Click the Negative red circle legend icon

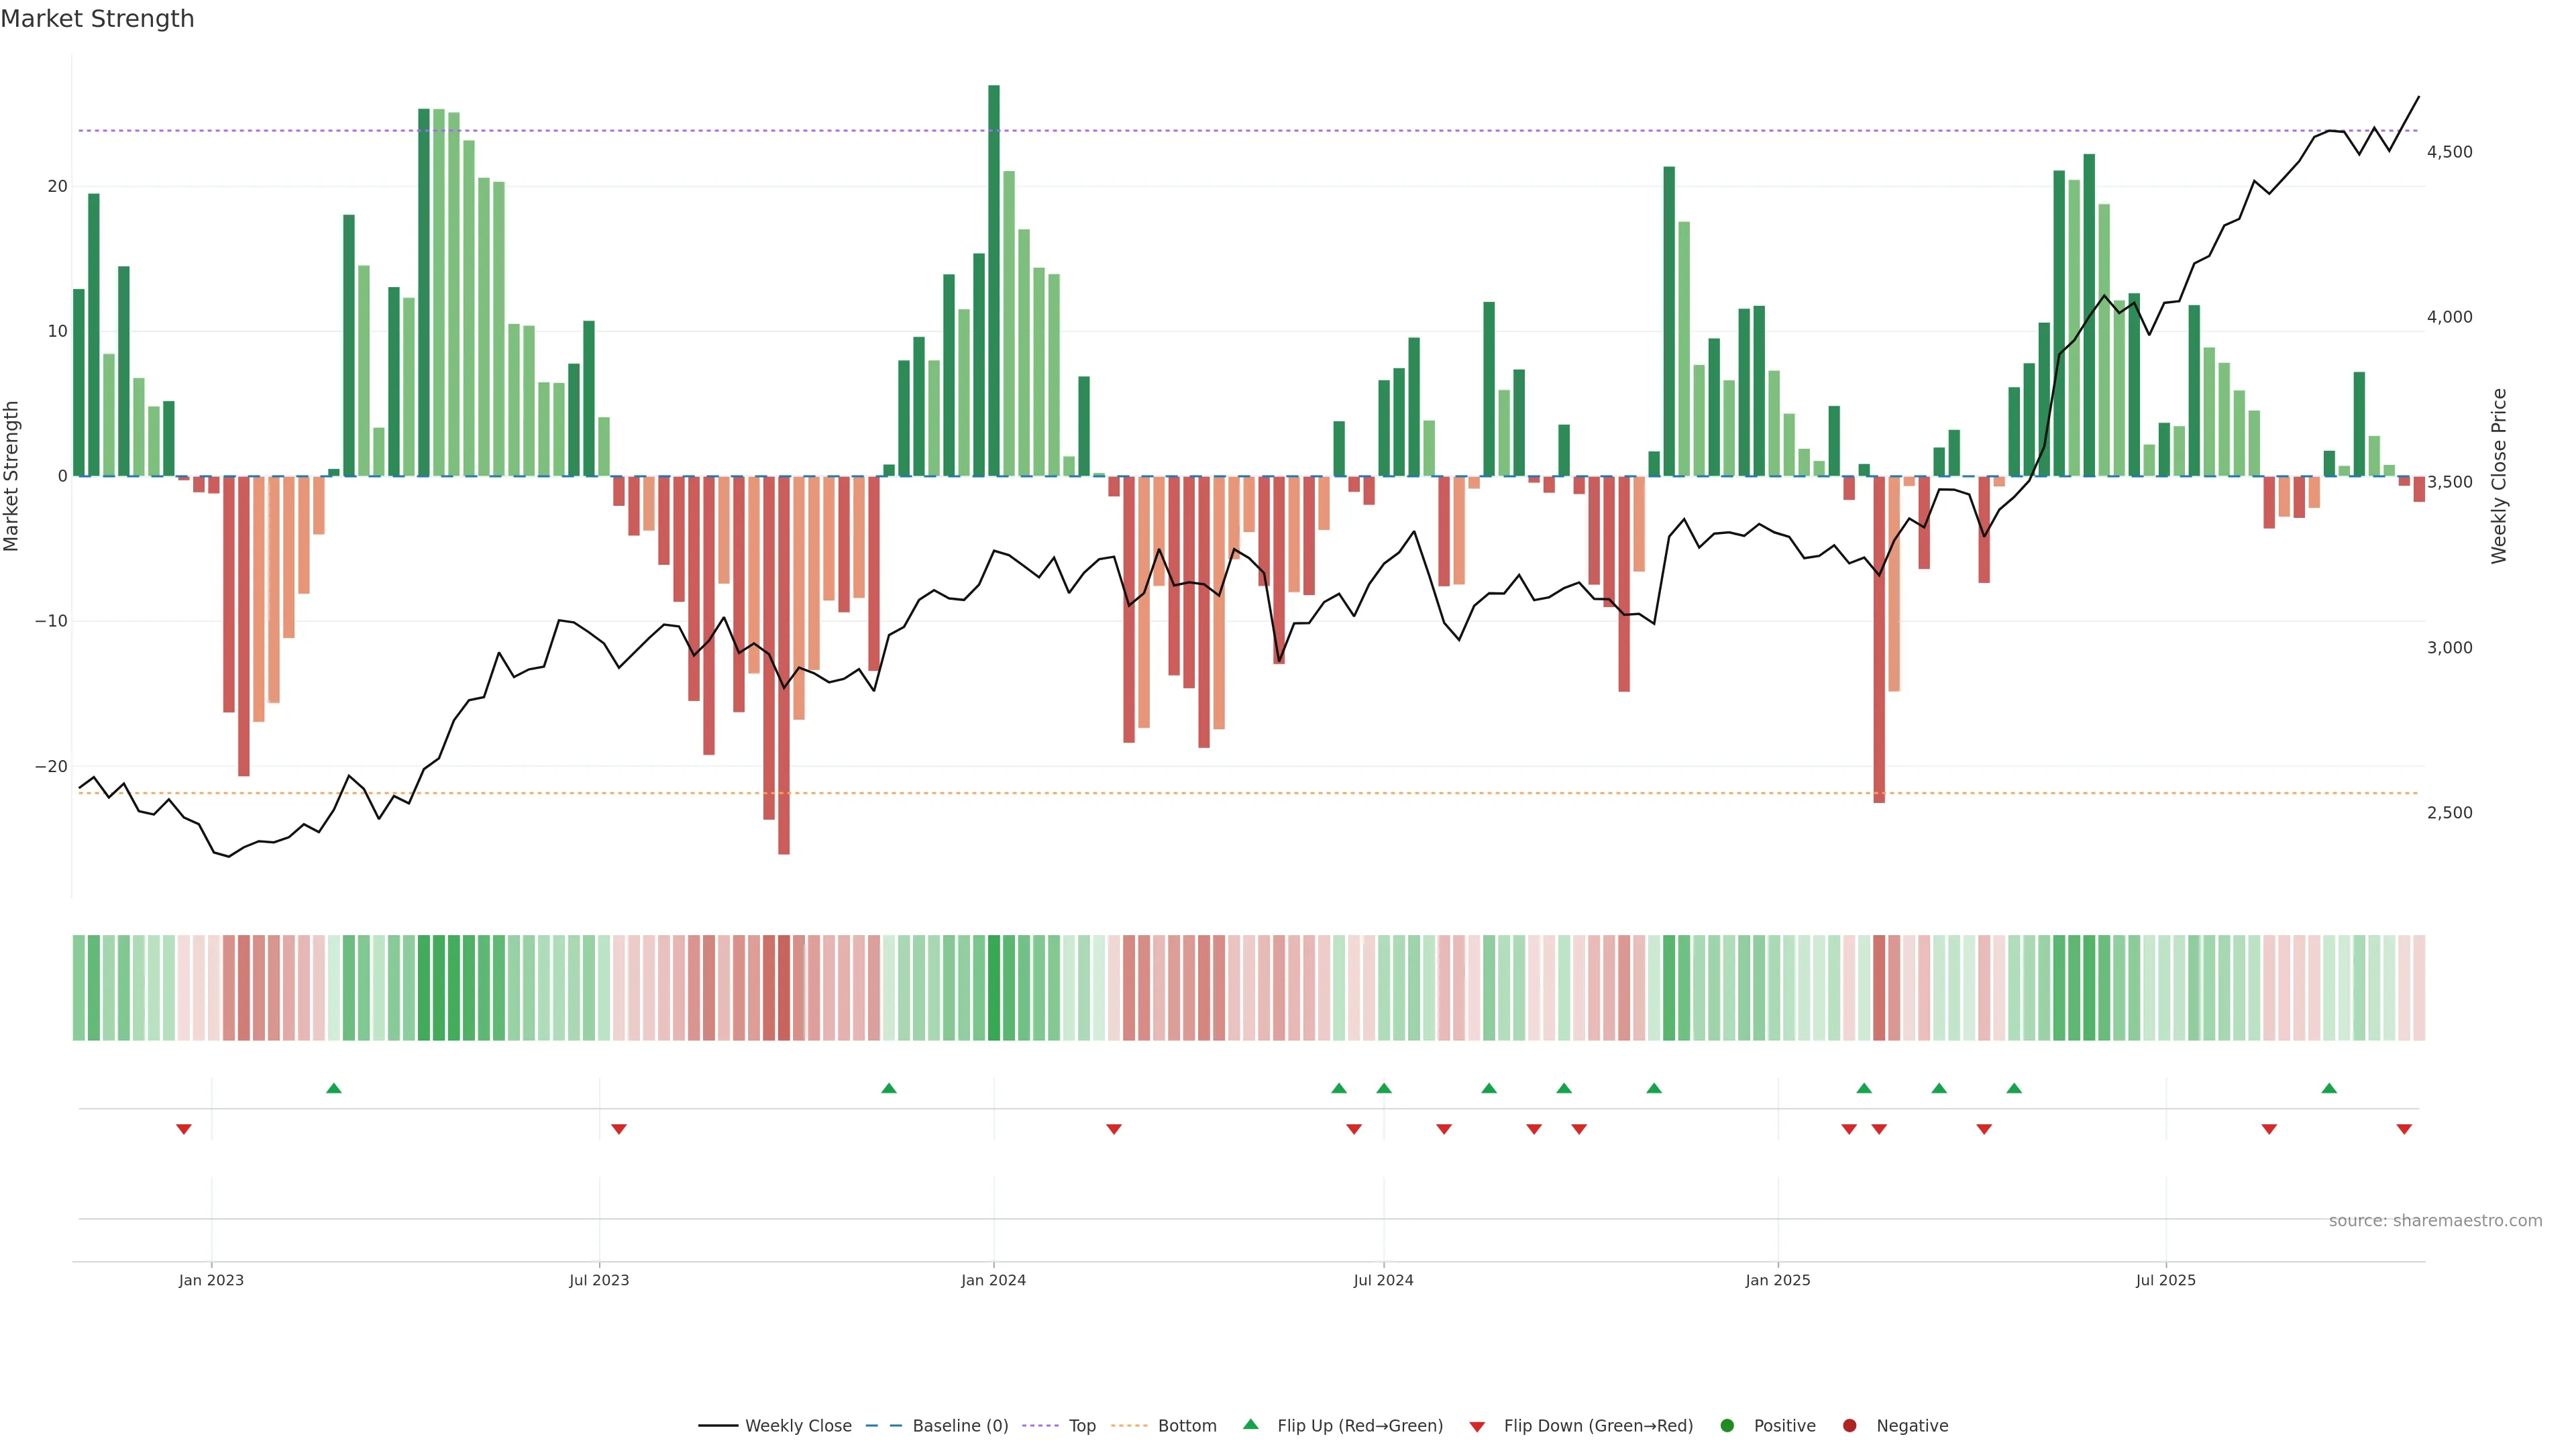(x=1849, y=1425)
